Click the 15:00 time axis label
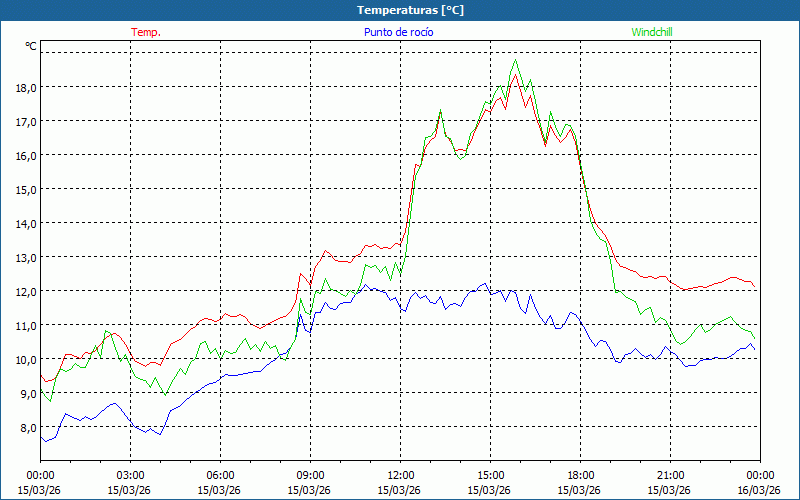The image size is (800, 500). (490, 475)
